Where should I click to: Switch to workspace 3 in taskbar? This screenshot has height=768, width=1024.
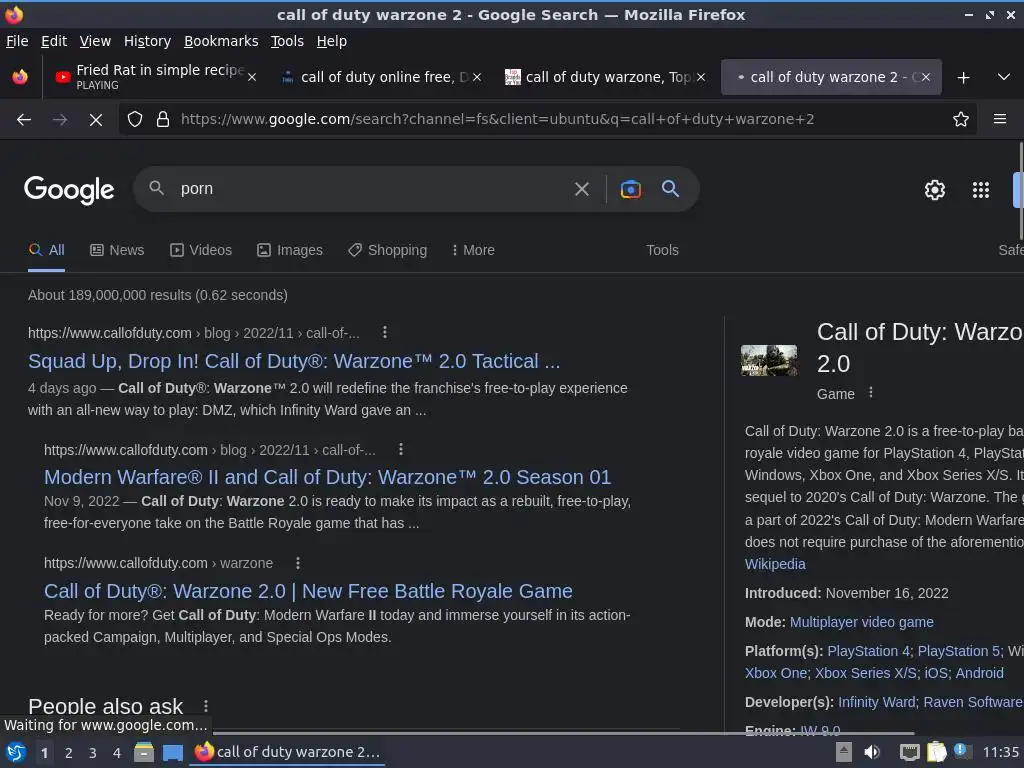[93, 753]
